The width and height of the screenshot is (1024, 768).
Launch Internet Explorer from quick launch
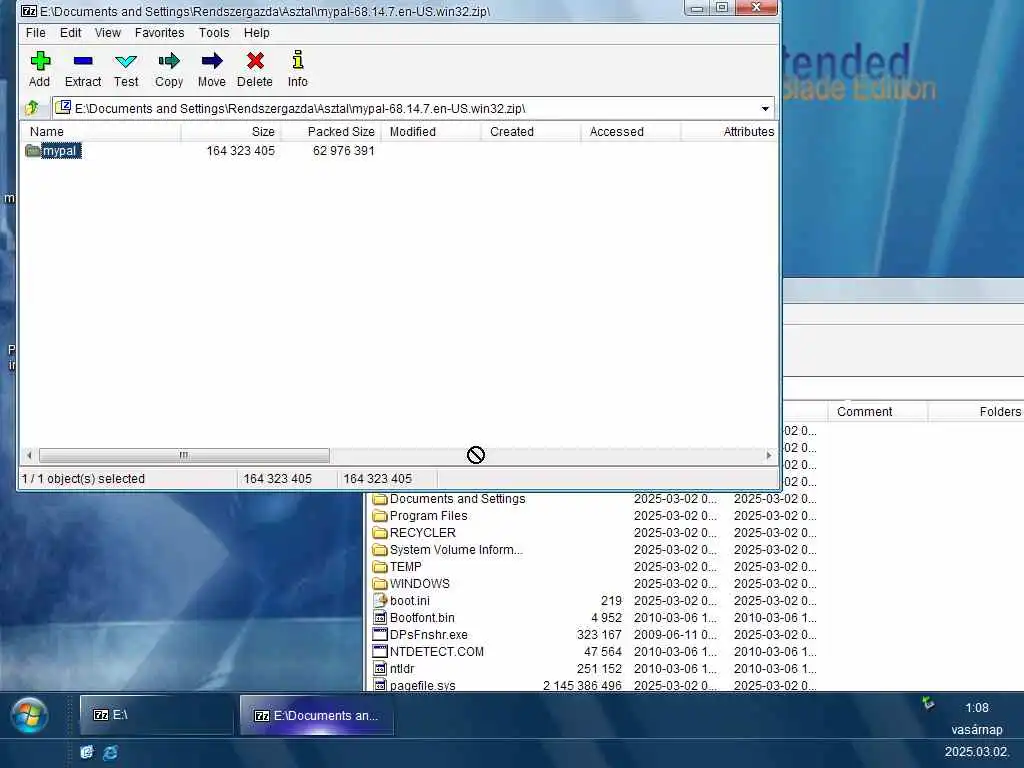110,752
